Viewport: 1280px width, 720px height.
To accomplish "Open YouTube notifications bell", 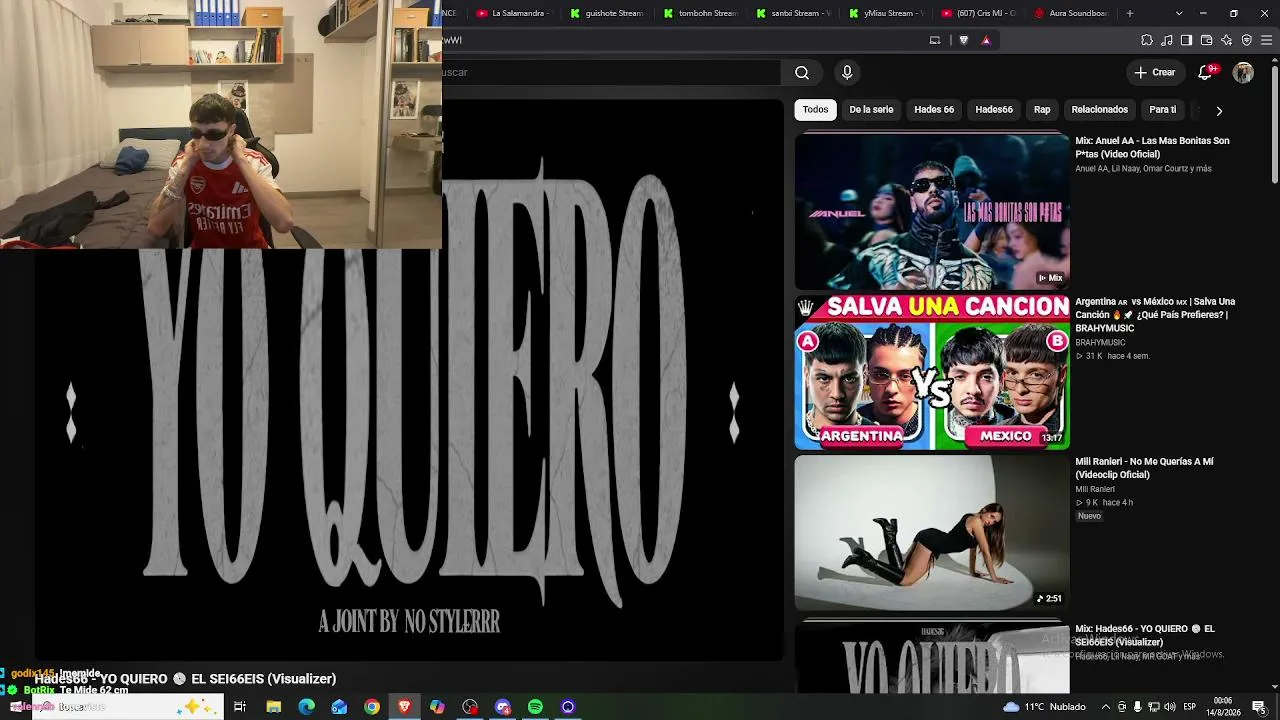I will pos(1205,72).
